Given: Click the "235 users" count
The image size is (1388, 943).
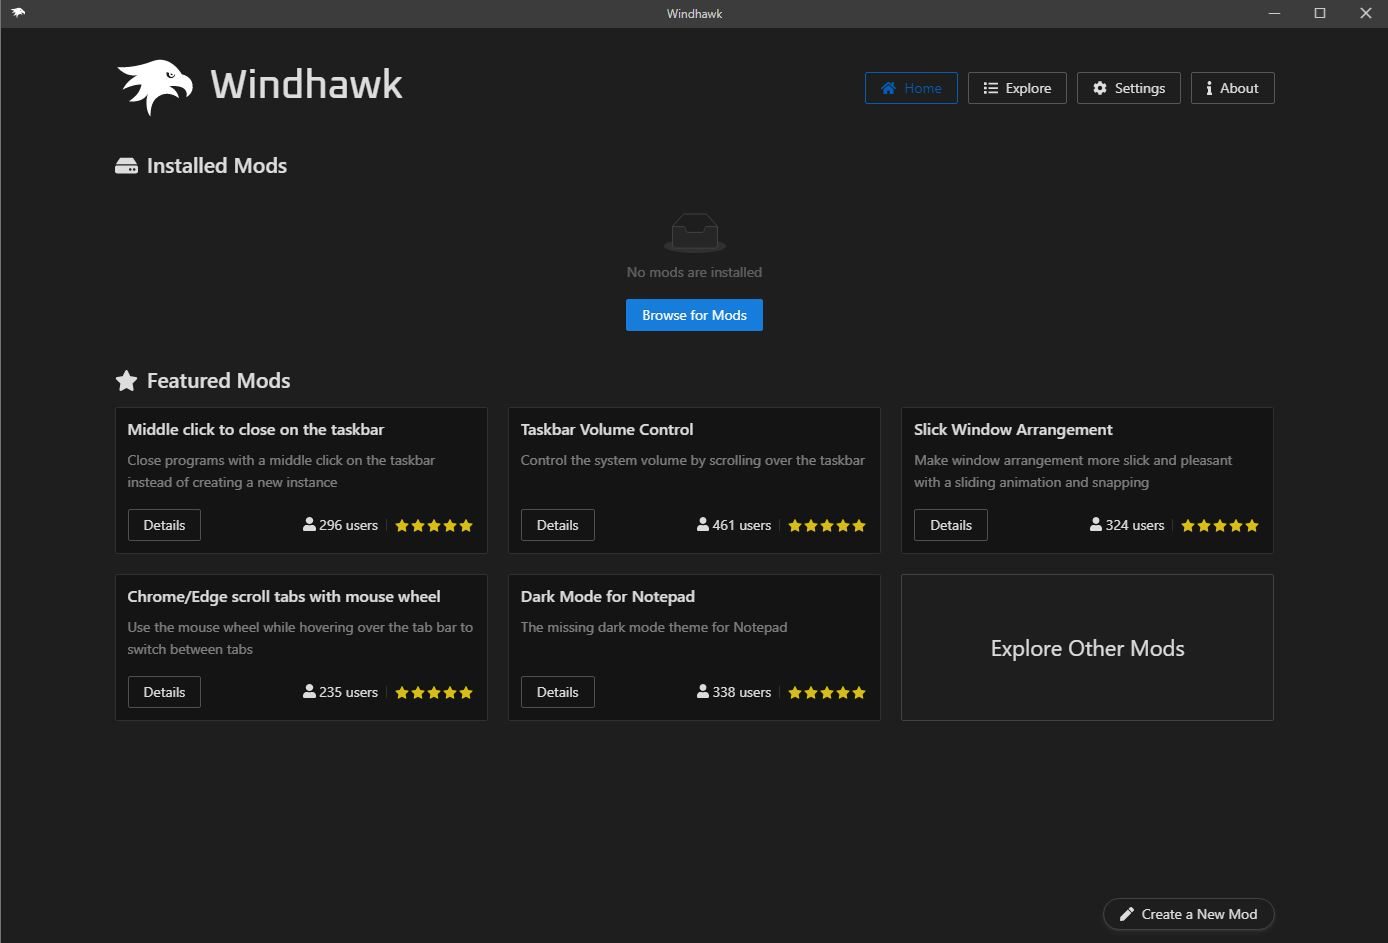Looking at the screenshot, I should (341, 692).
